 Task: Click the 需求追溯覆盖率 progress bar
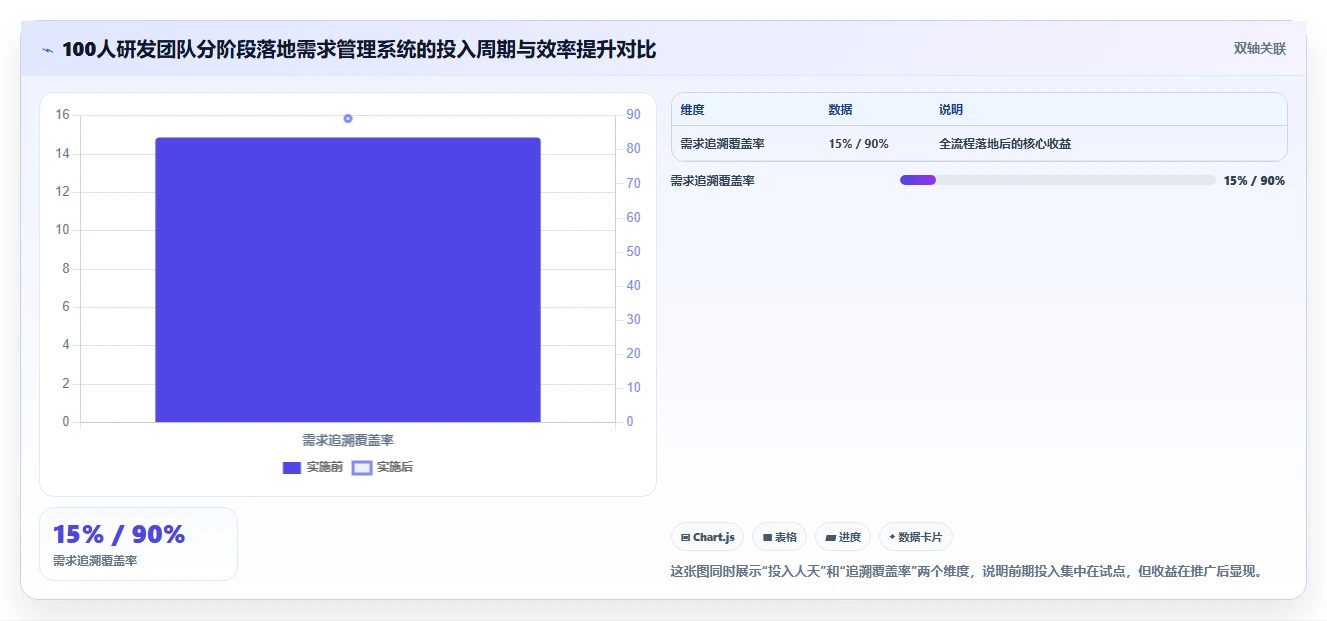[x=1058, y=180]
